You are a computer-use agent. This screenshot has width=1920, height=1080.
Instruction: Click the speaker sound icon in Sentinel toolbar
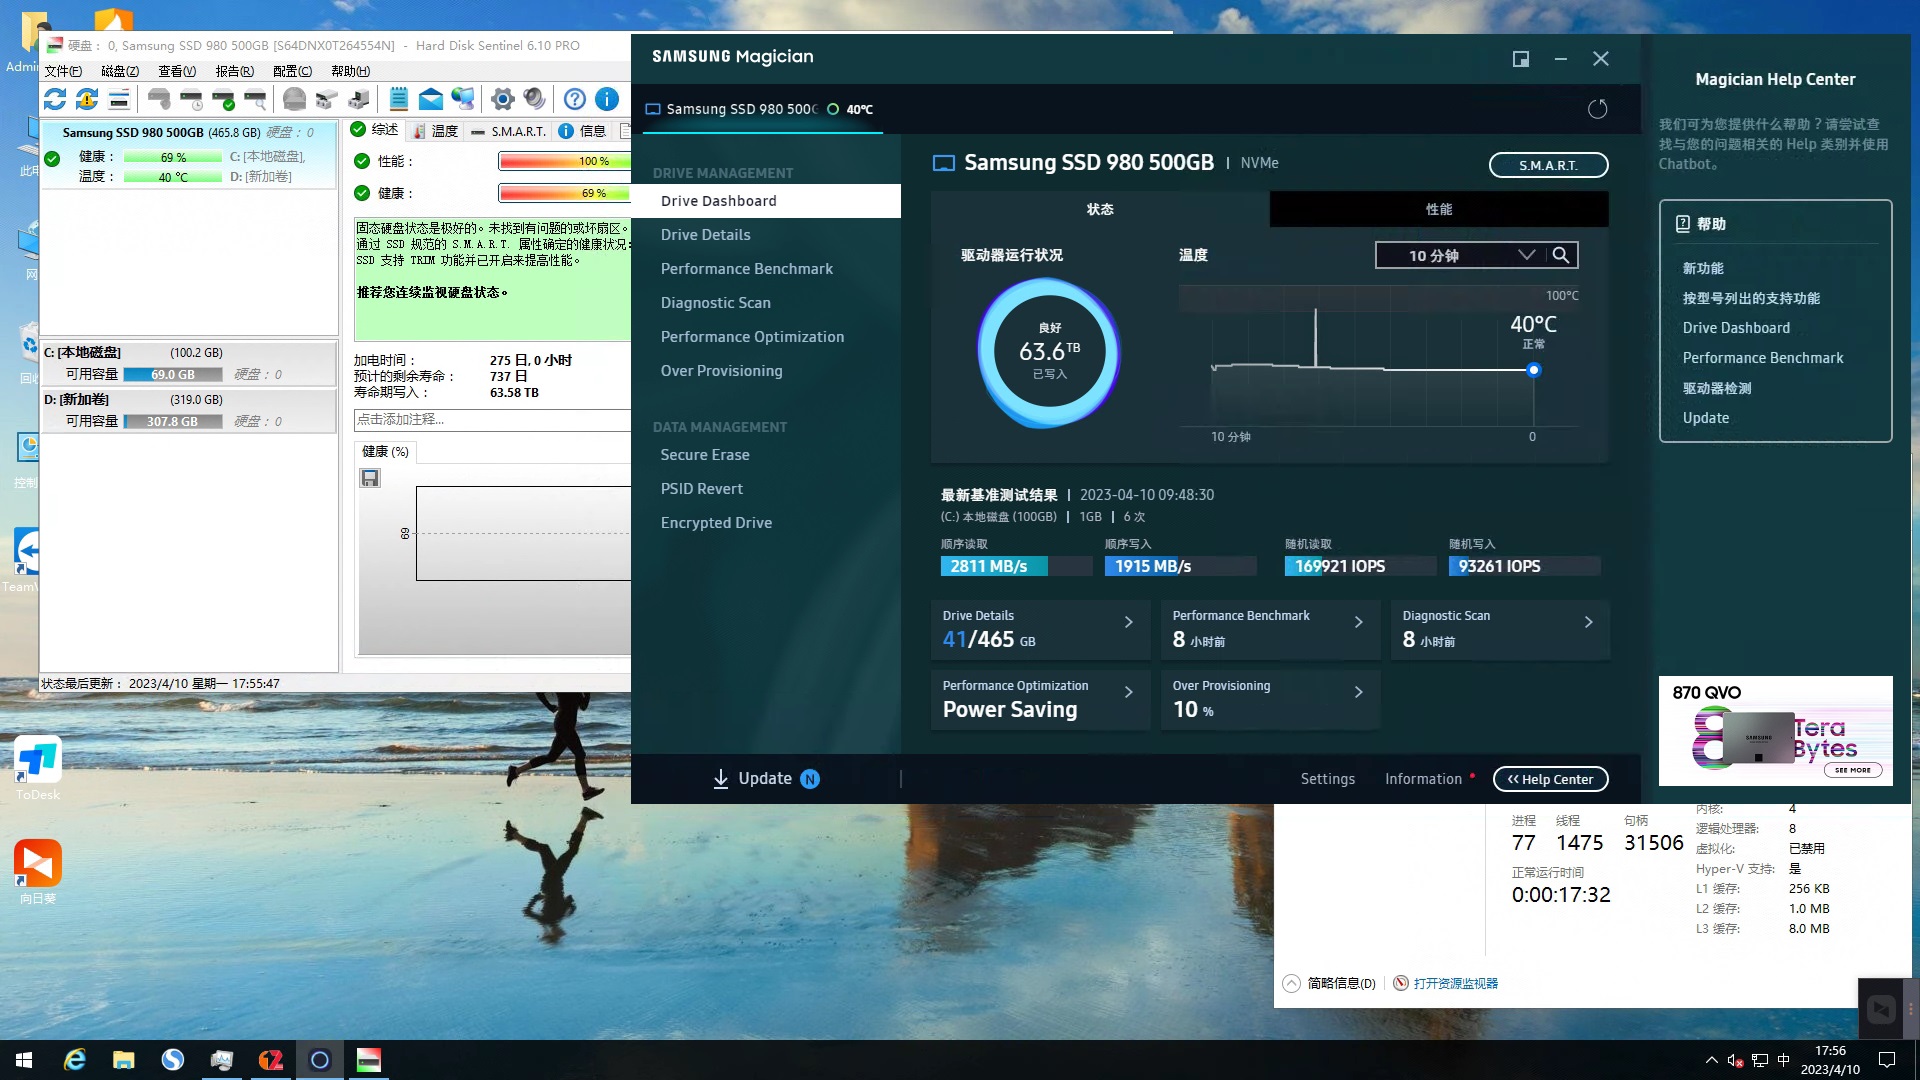click(535, 98)
